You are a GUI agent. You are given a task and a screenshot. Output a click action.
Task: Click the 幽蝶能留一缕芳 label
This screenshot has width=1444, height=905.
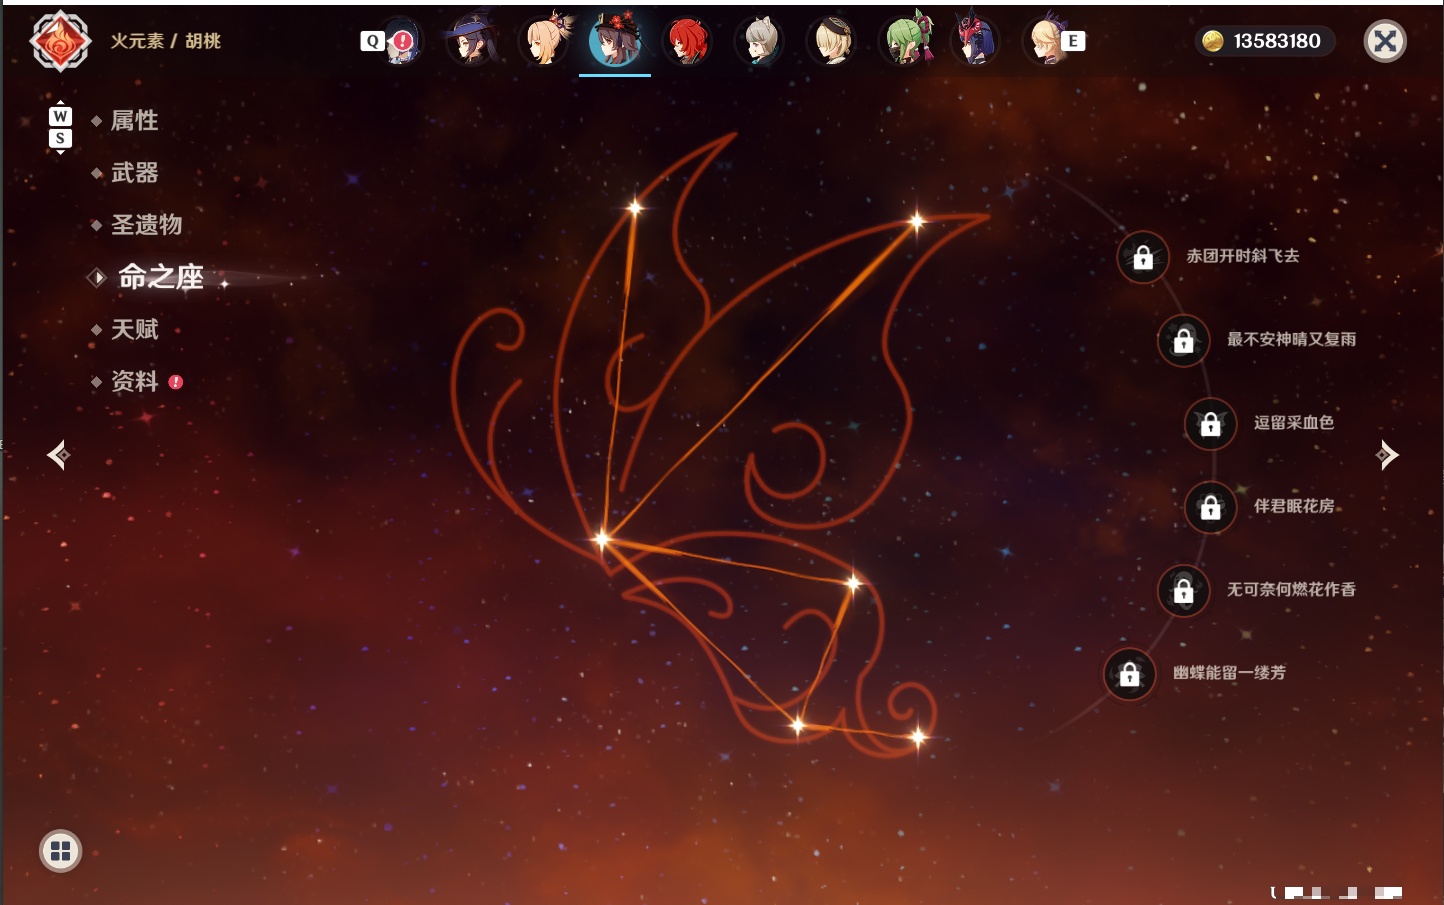pos(1230,673)
